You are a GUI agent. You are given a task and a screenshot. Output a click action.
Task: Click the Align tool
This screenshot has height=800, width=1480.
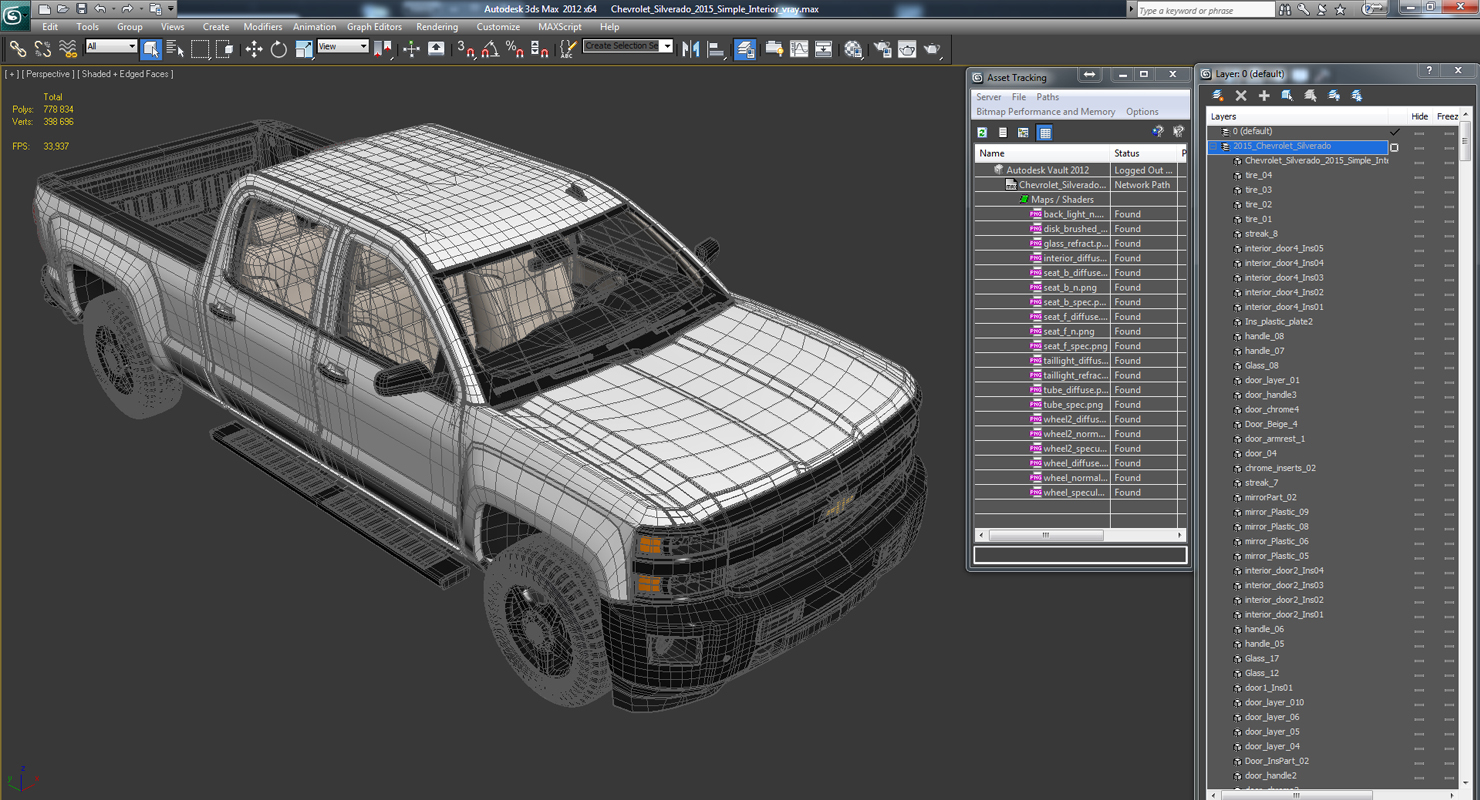point(716,48)
